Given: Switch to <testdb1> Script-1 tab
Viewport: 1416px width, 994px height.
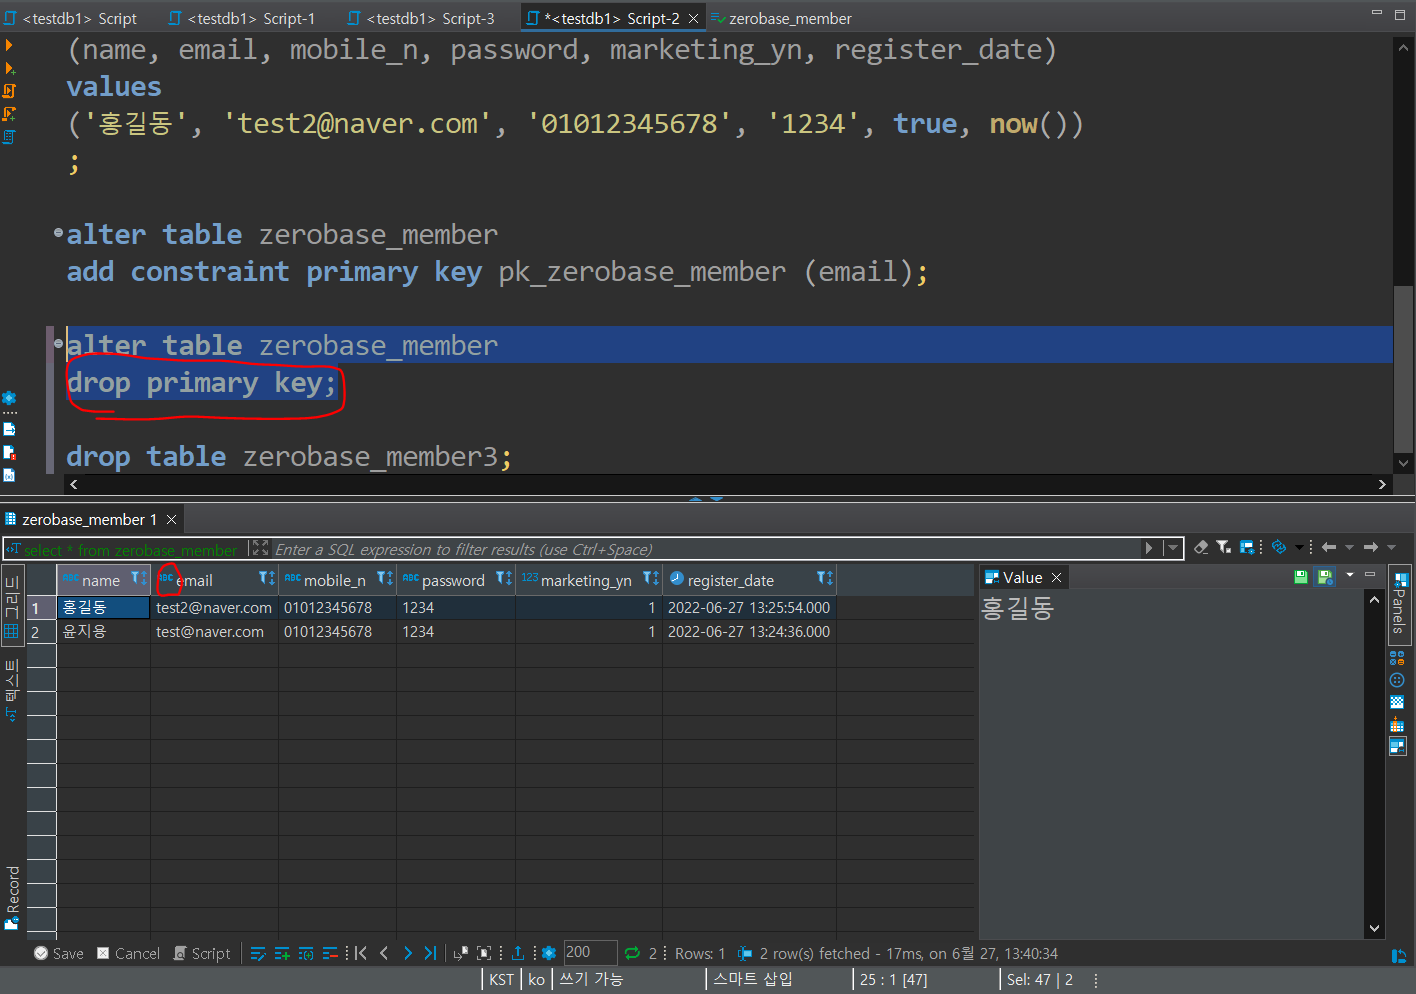Looking at the screenshot, I should pos(243,18).
